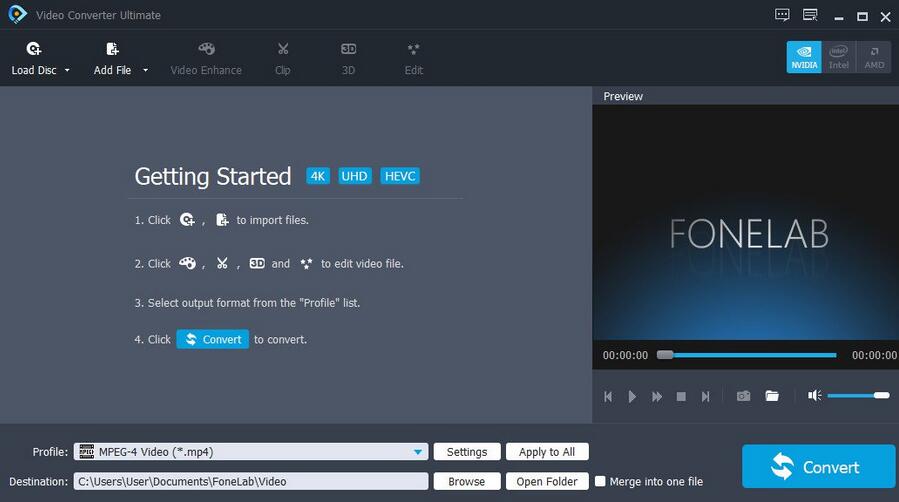Click the Load Disc toolbar icon
Viewport: 899px width, 502px height.
pyautogui.click(x=34, y=49)
